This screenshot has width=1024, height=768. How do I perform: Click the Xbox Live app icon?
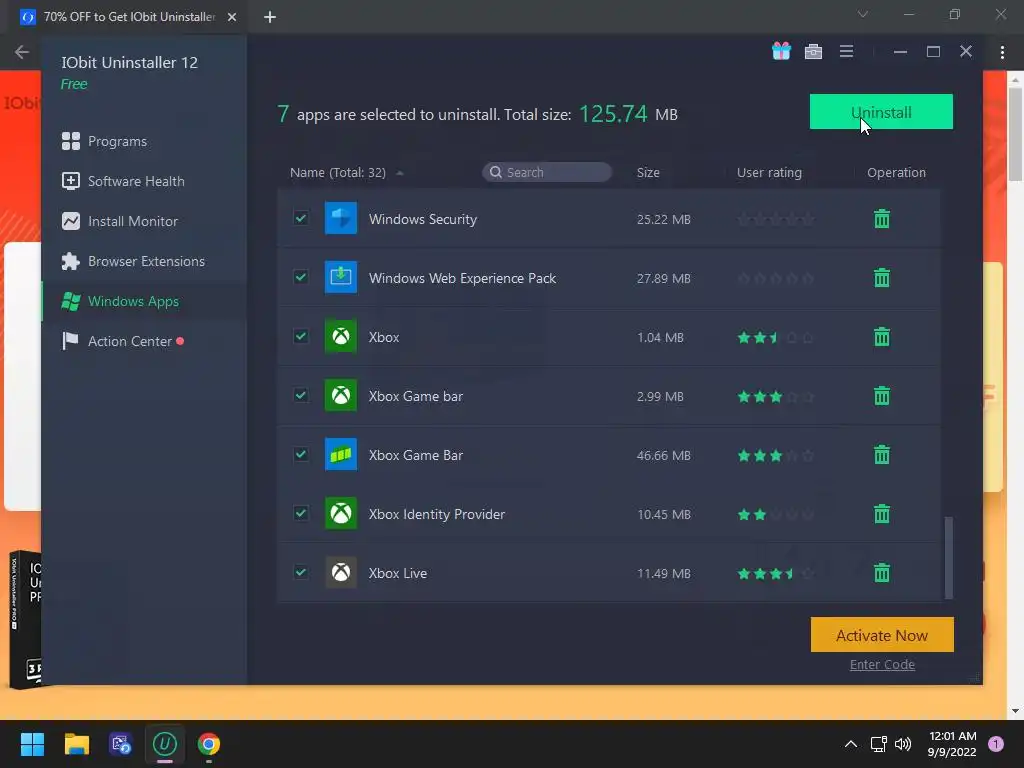(341, 573)
